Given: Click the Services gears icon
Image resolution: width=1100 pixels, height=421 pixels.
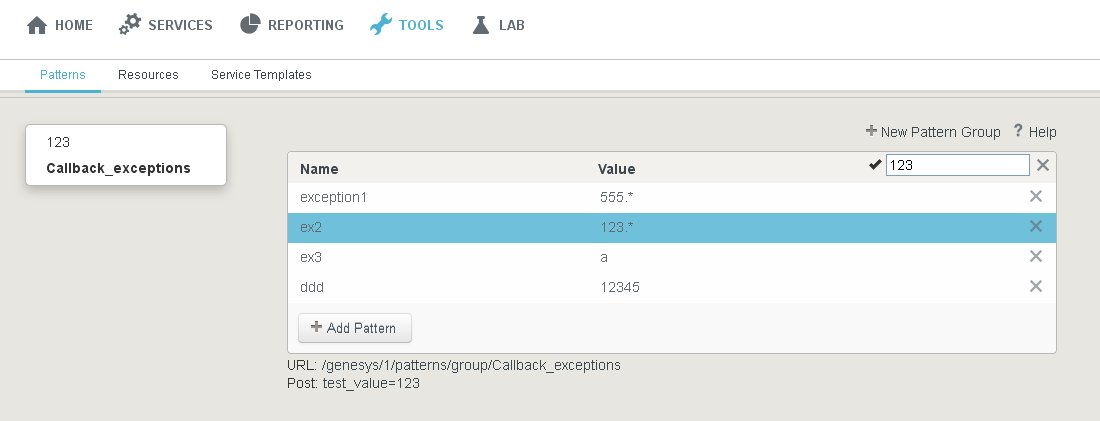Looking at the screenshot, I should coord(130,26).
